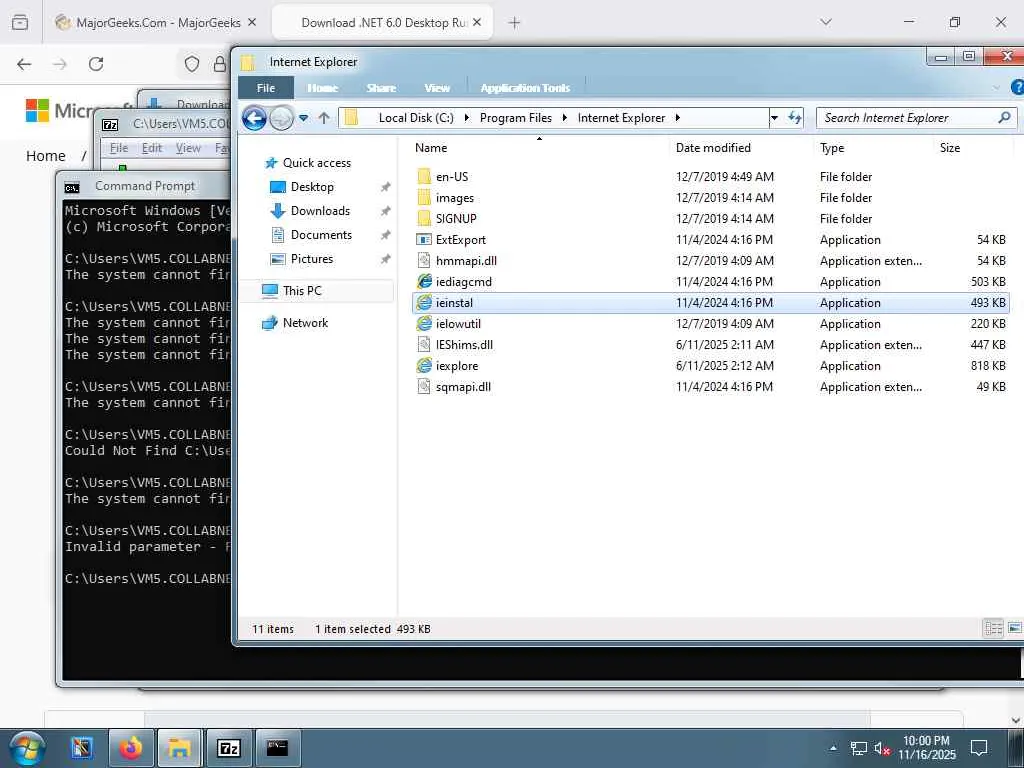Viewport: 1024px width, 768px height.
Task: Expand address bar history dropdown
Action: [x=775, y=118]
